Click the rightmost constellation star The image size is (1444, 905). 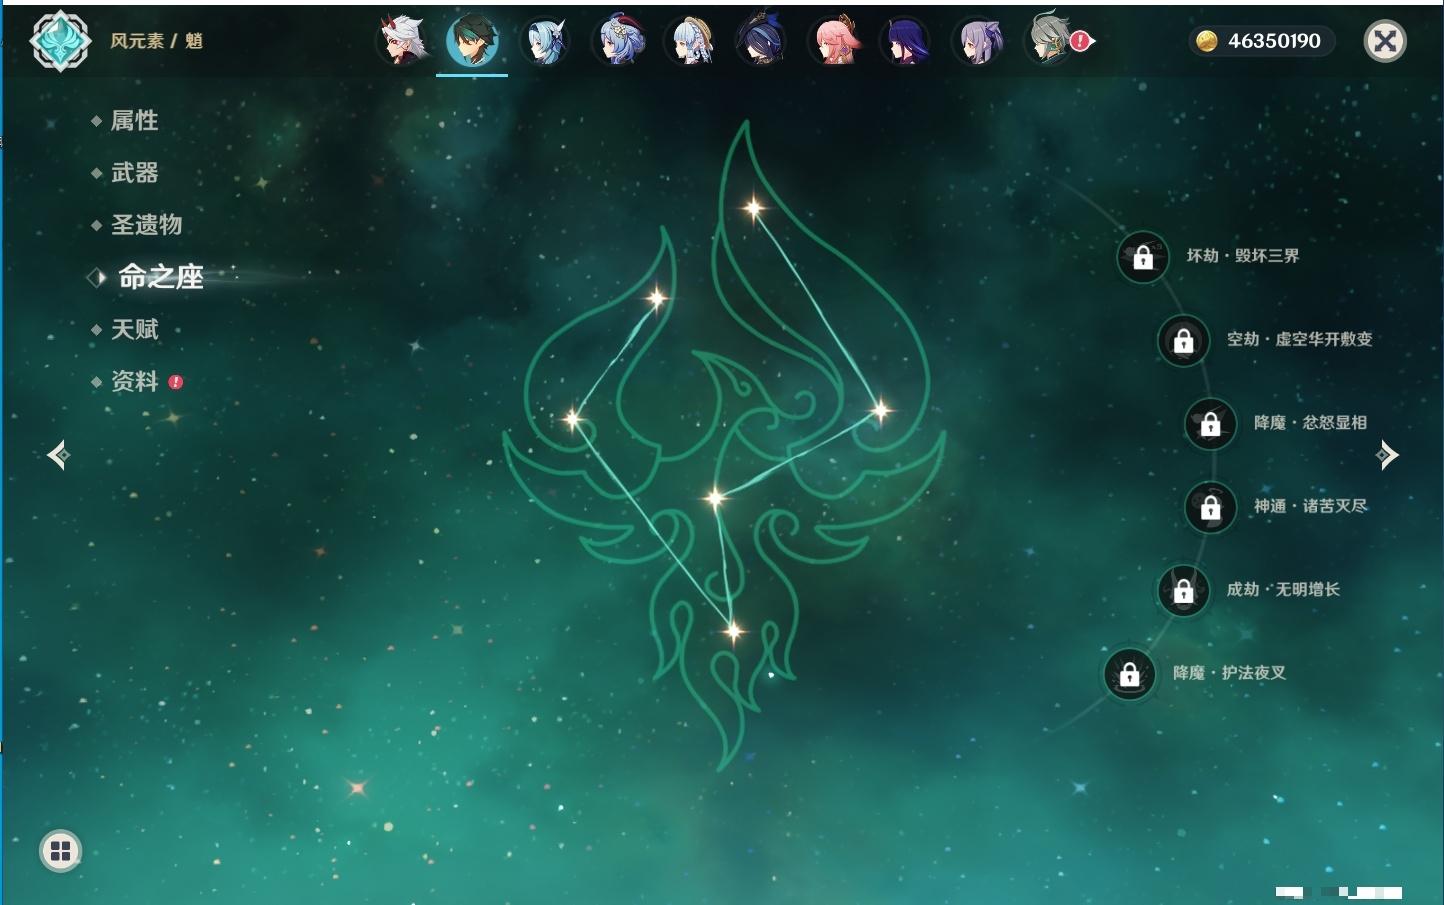pos(880,409)
